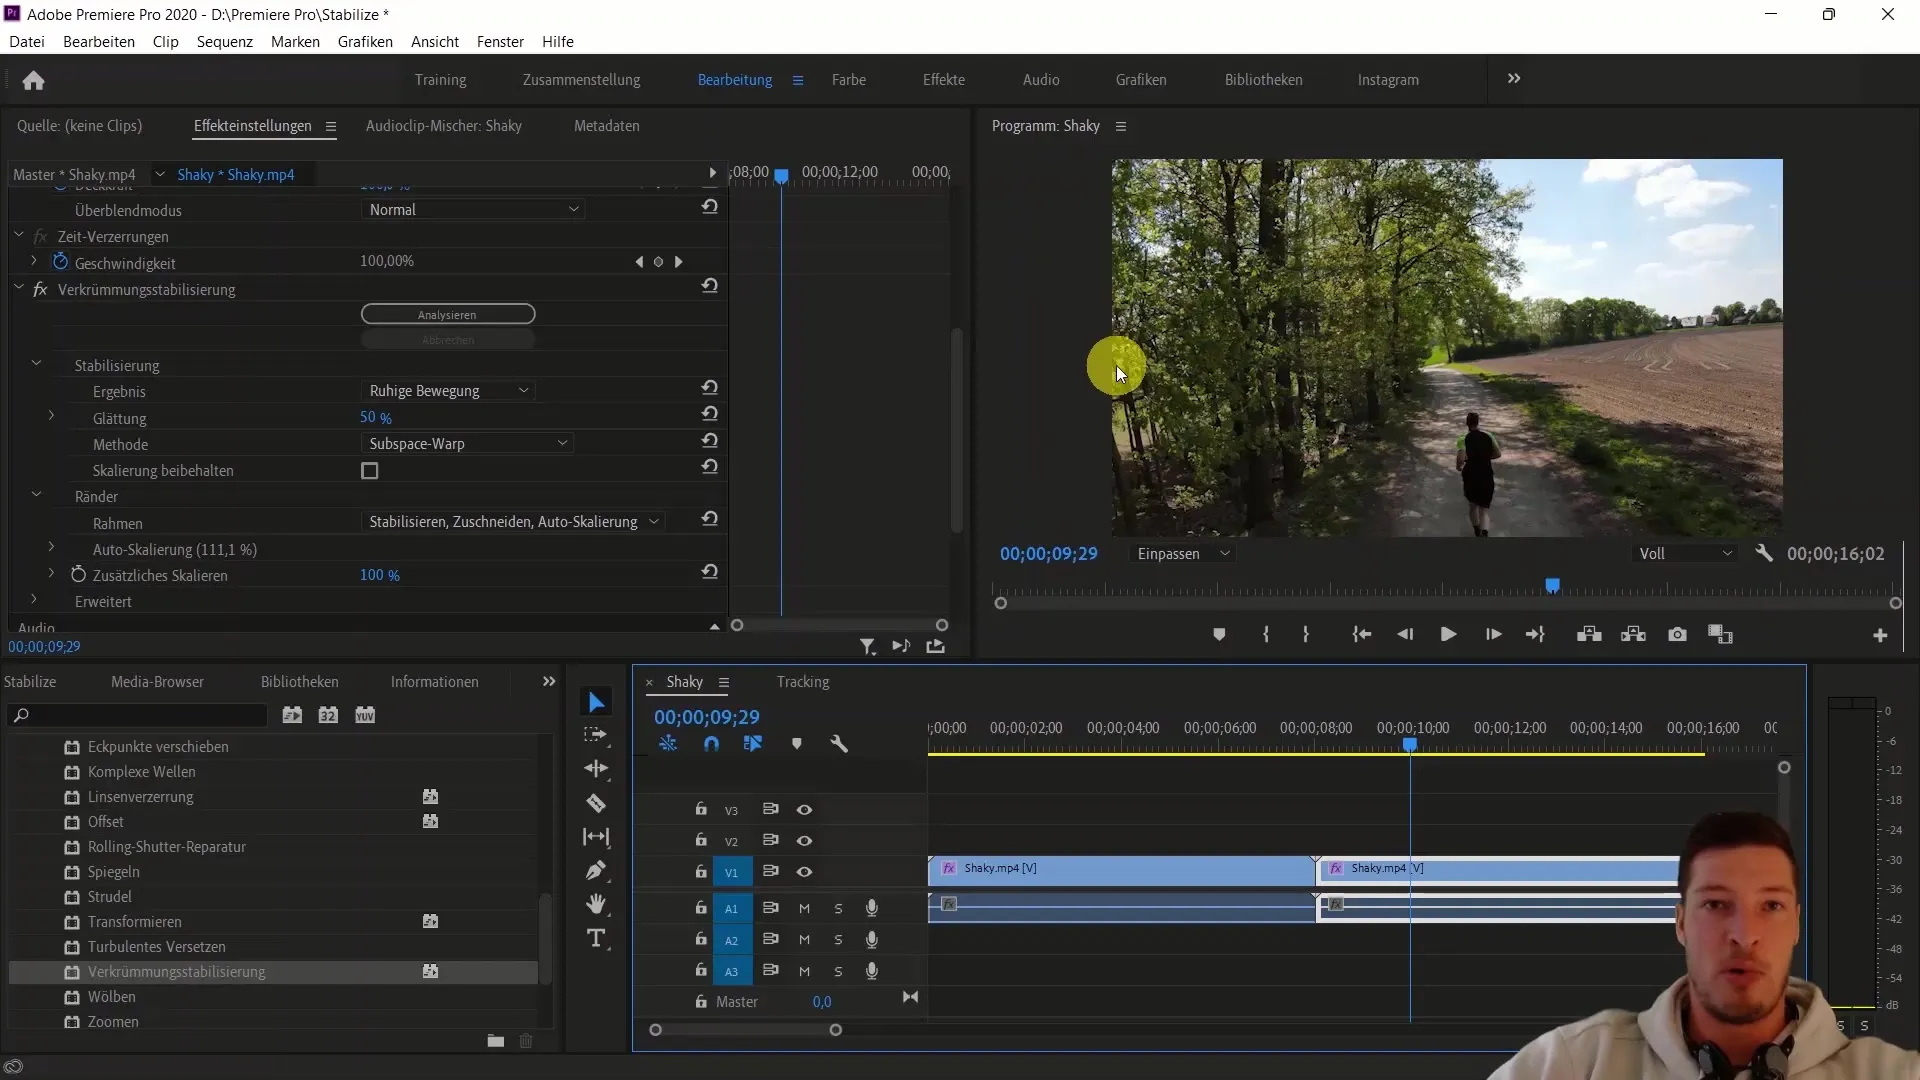Open Voll playback resolution dropdown
Screen dimensions: 1920x1080
(1685, 554)
